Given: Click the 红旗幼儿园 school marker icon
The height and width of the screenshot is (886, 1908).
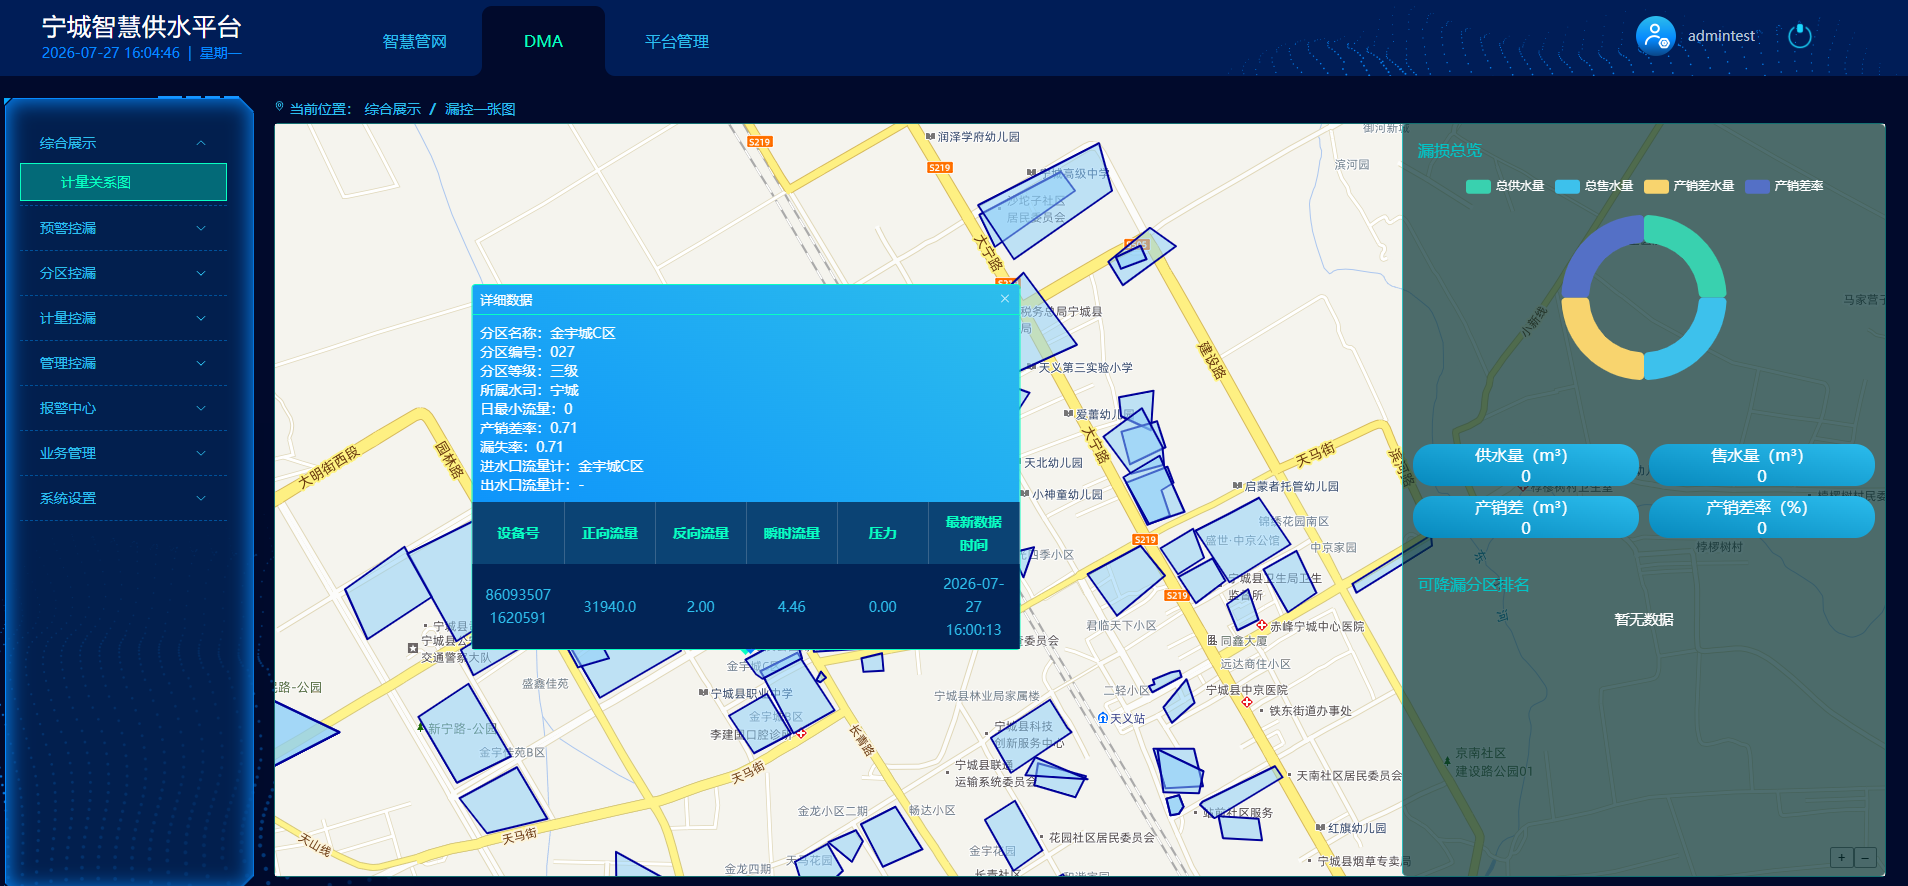Looking at the screenshot, I should click(1321, 828).
